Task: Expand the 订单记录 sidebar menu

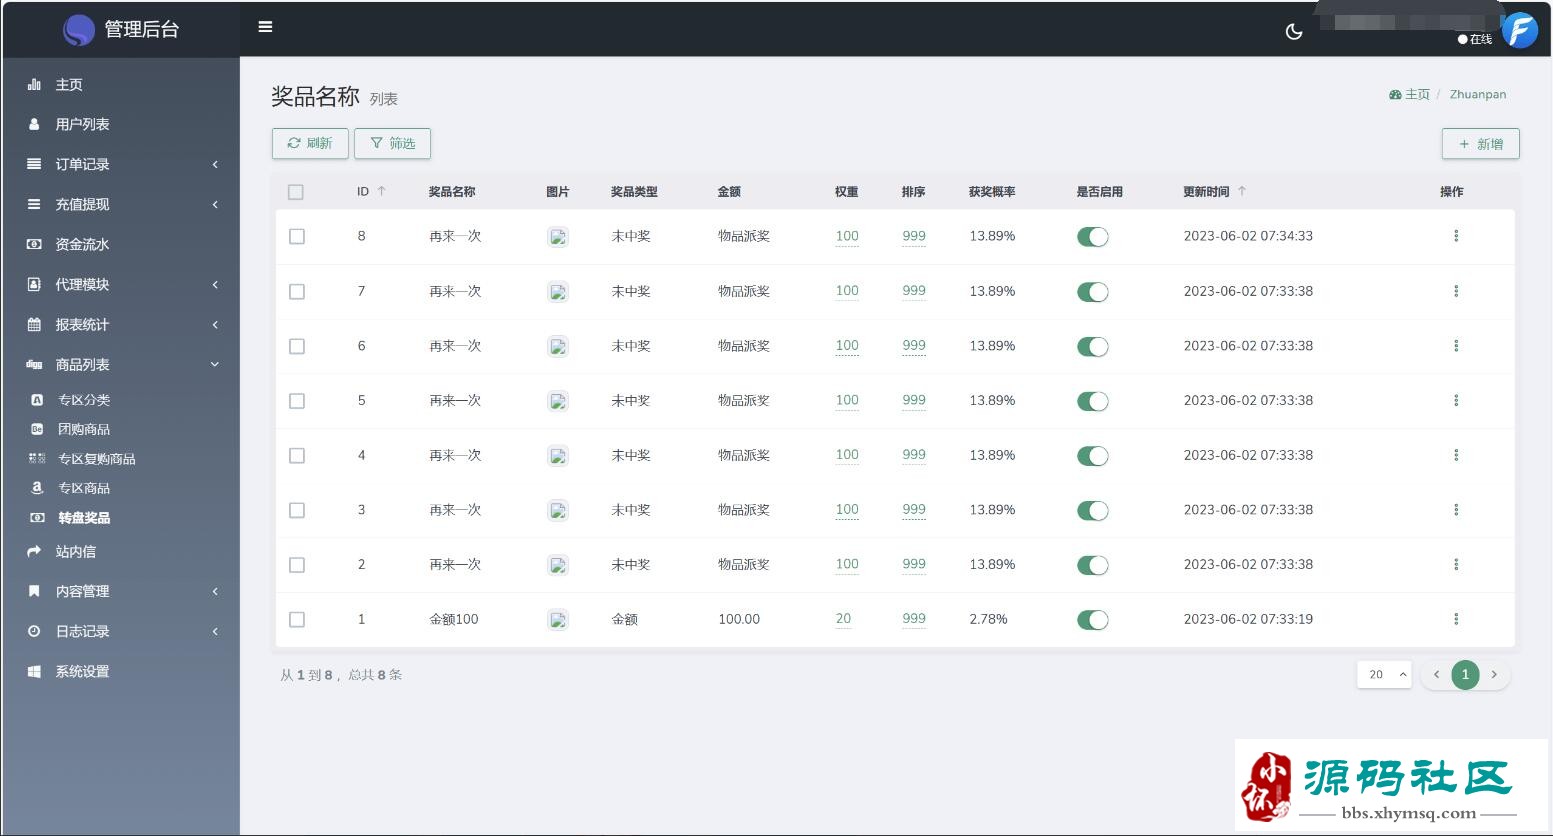Action: coord(121,164)
